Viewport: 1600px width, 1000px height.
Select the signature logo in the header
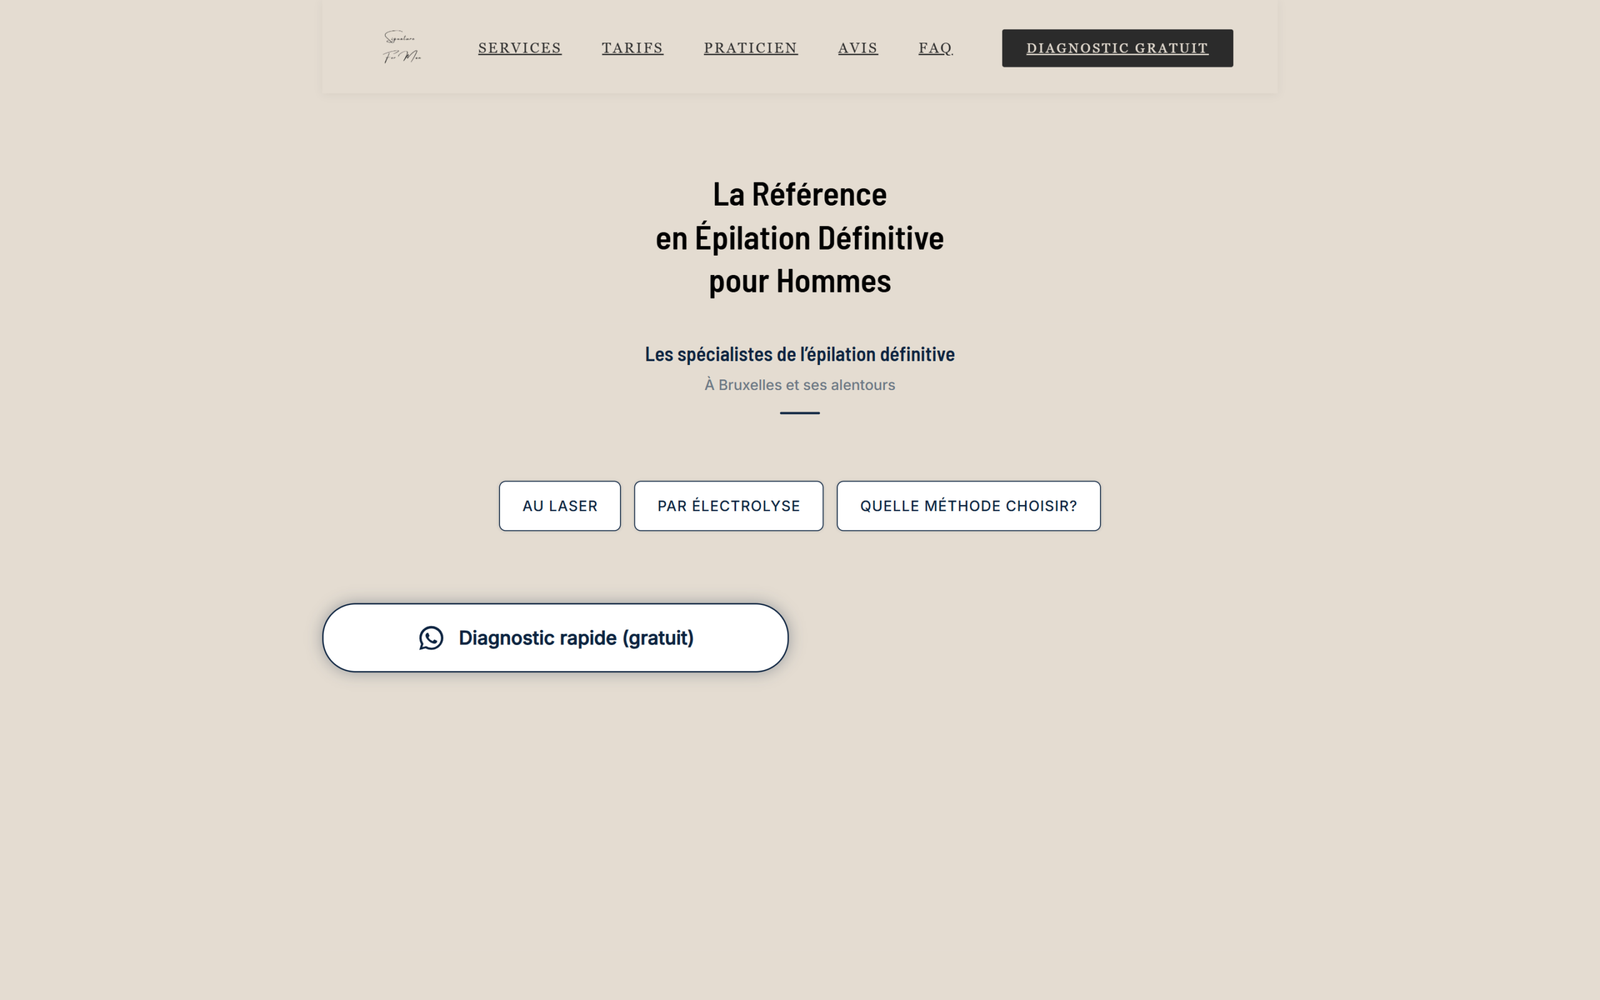tap(400, 47)
